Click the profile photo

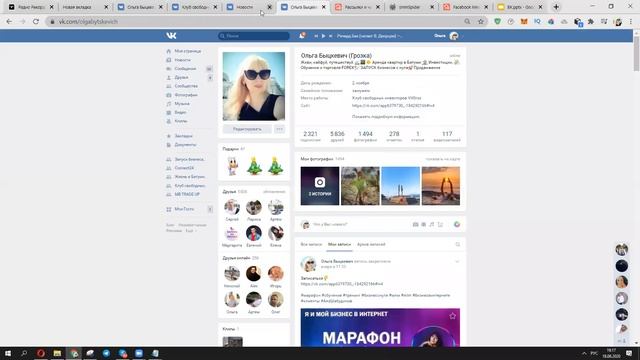click(253, 86)
